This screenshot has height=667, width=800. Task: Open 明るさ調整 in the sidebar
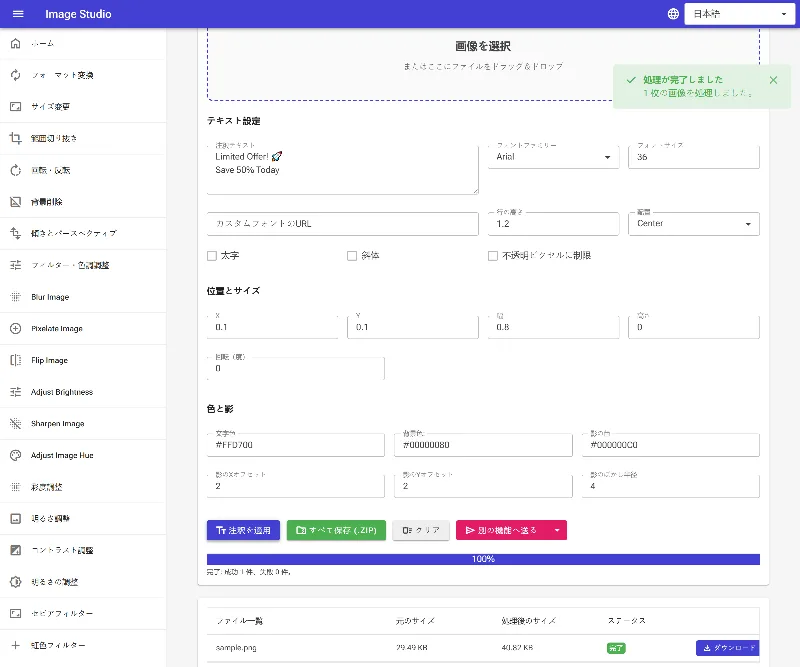point(83,518)
